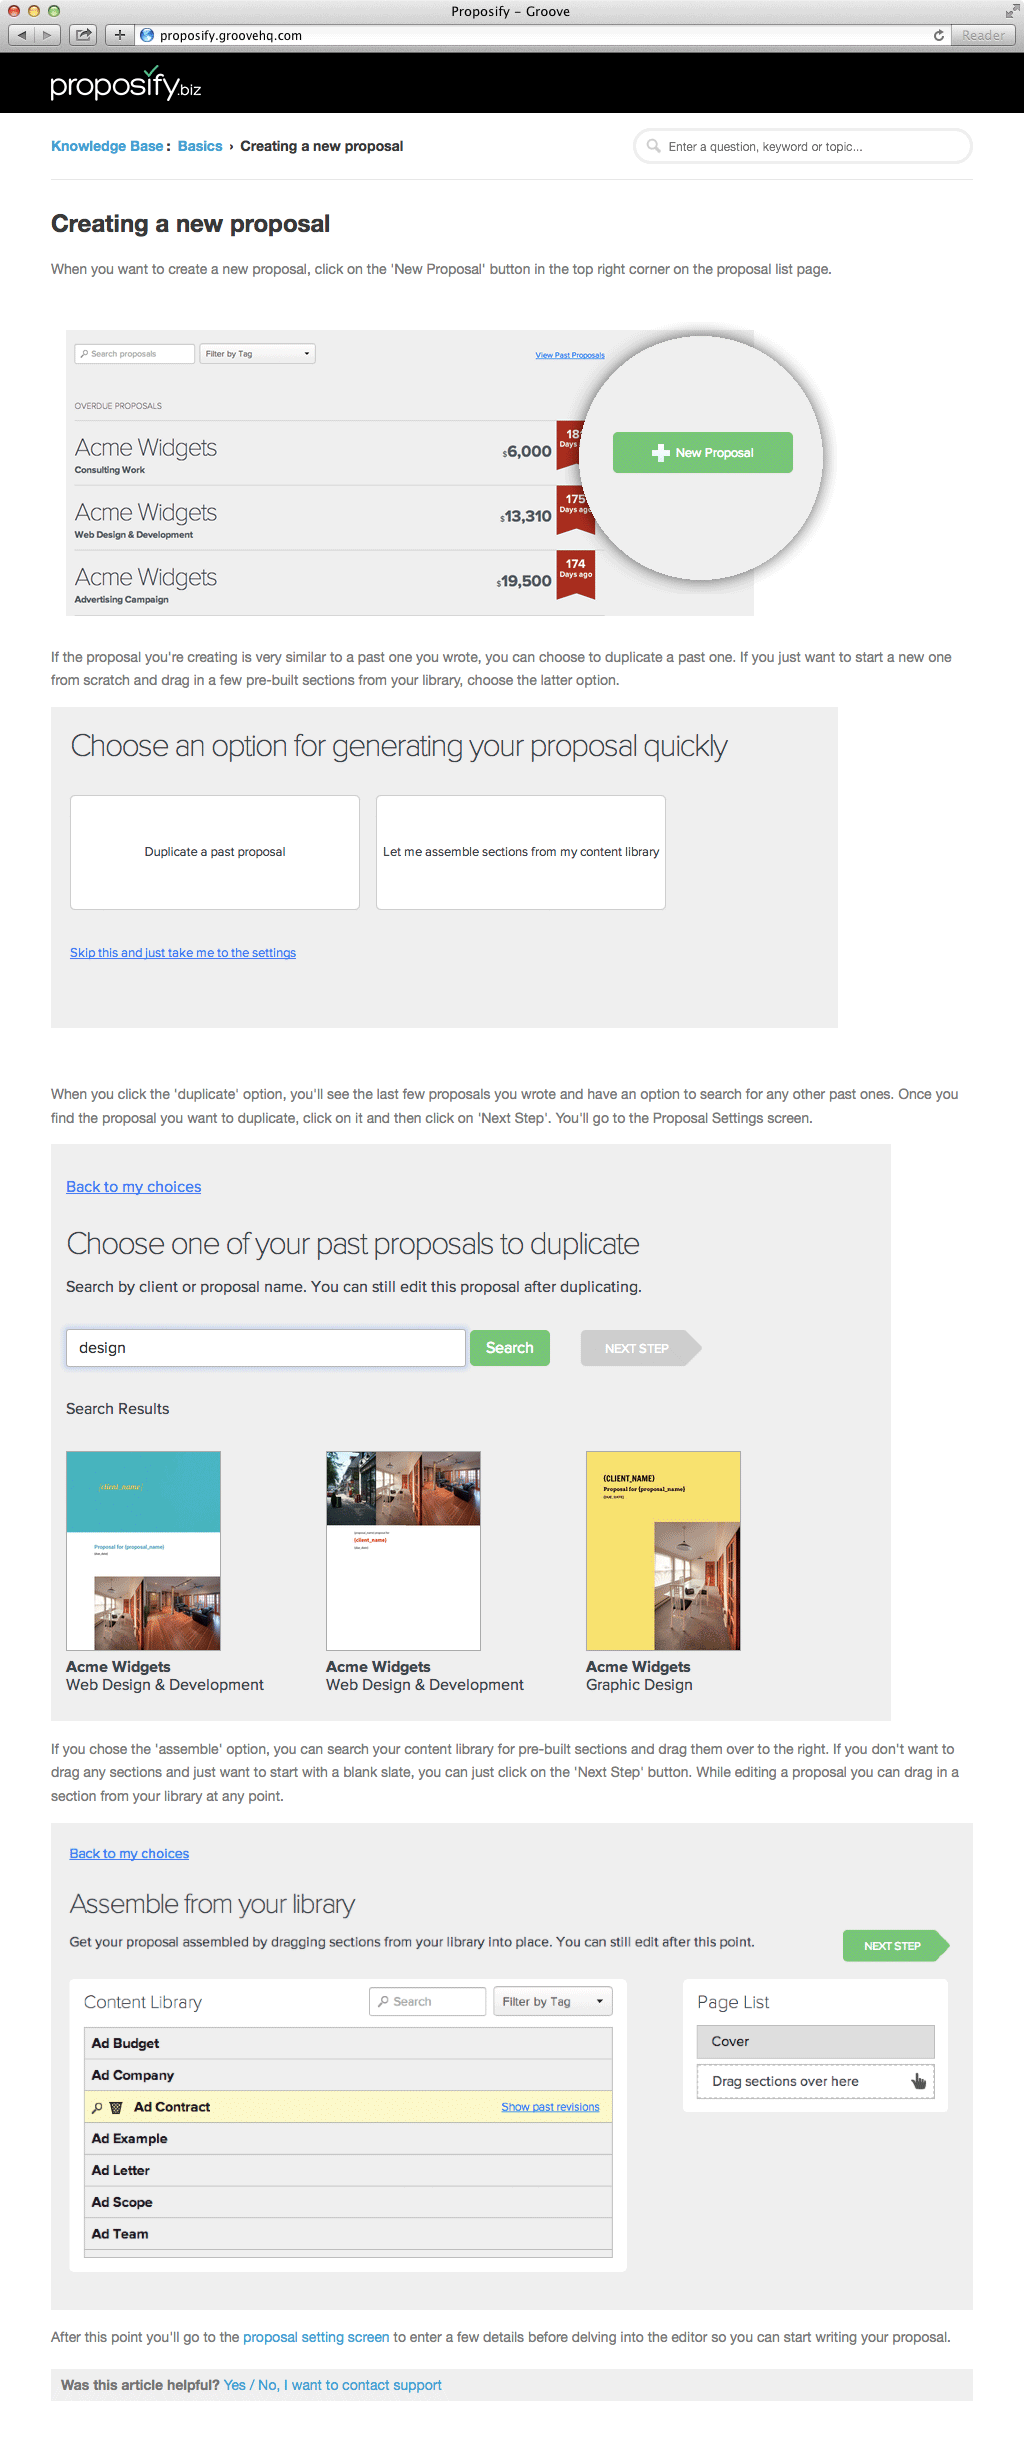Click the knowledge base search field

point(803,146)
